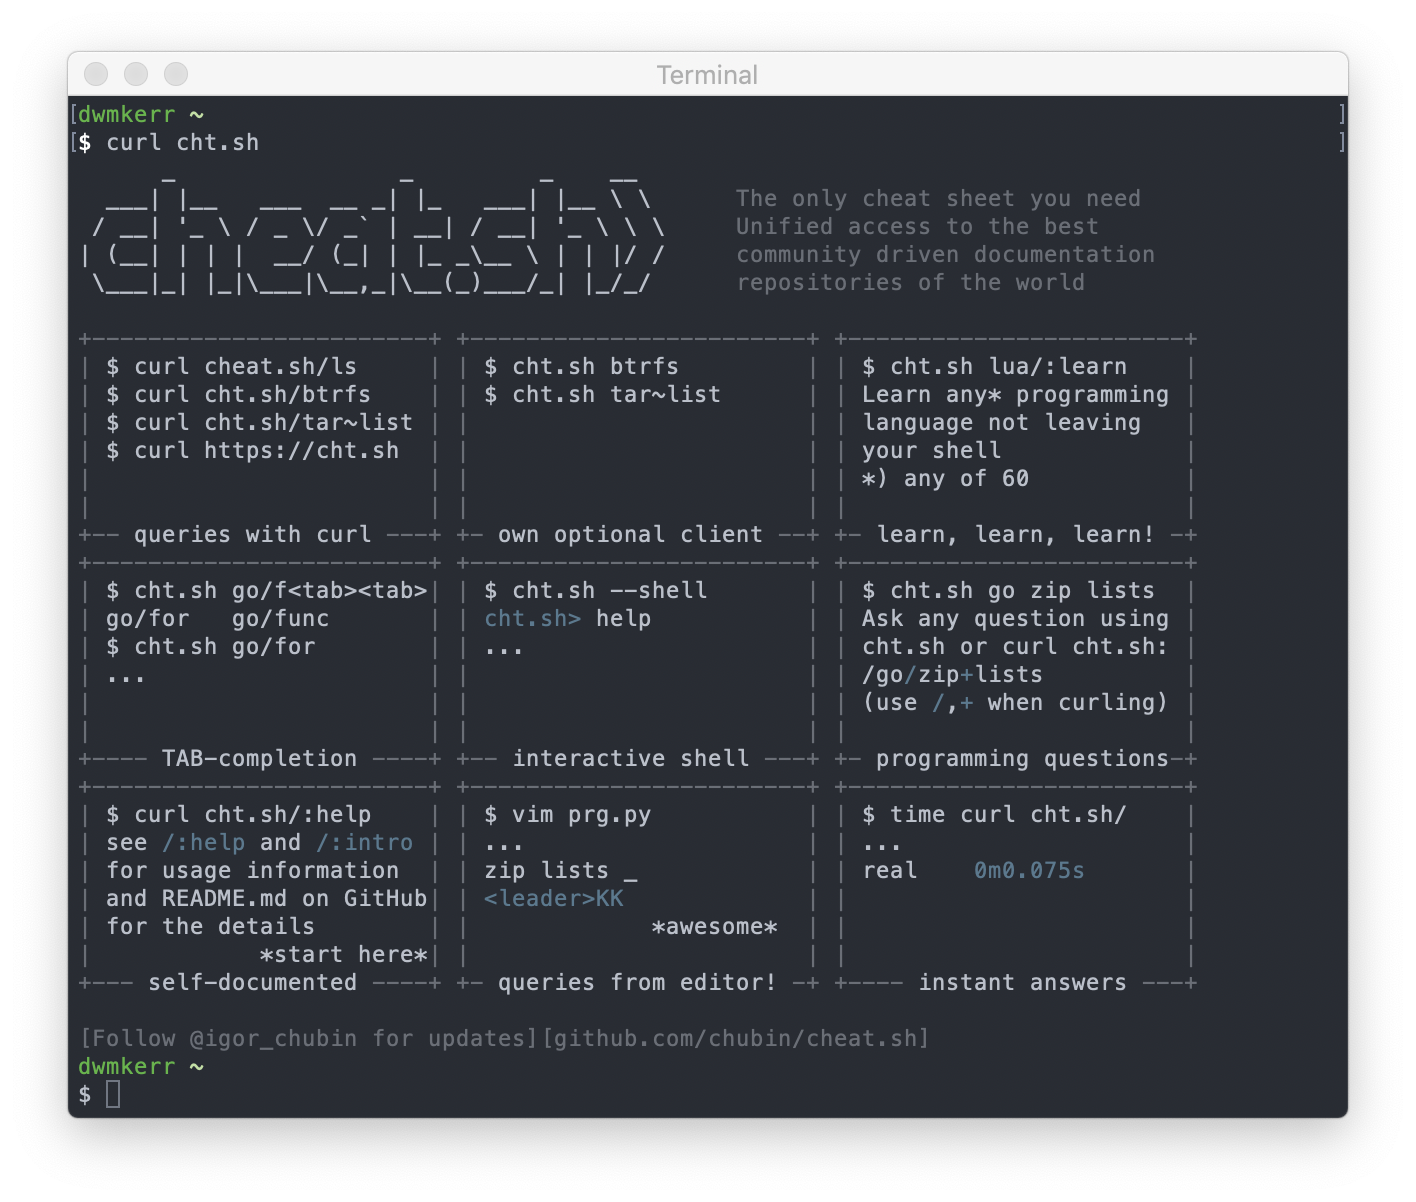This screenshot has width=1416, height=1202.
Task: Click the "*start here*" text
Action: (344, 954)
